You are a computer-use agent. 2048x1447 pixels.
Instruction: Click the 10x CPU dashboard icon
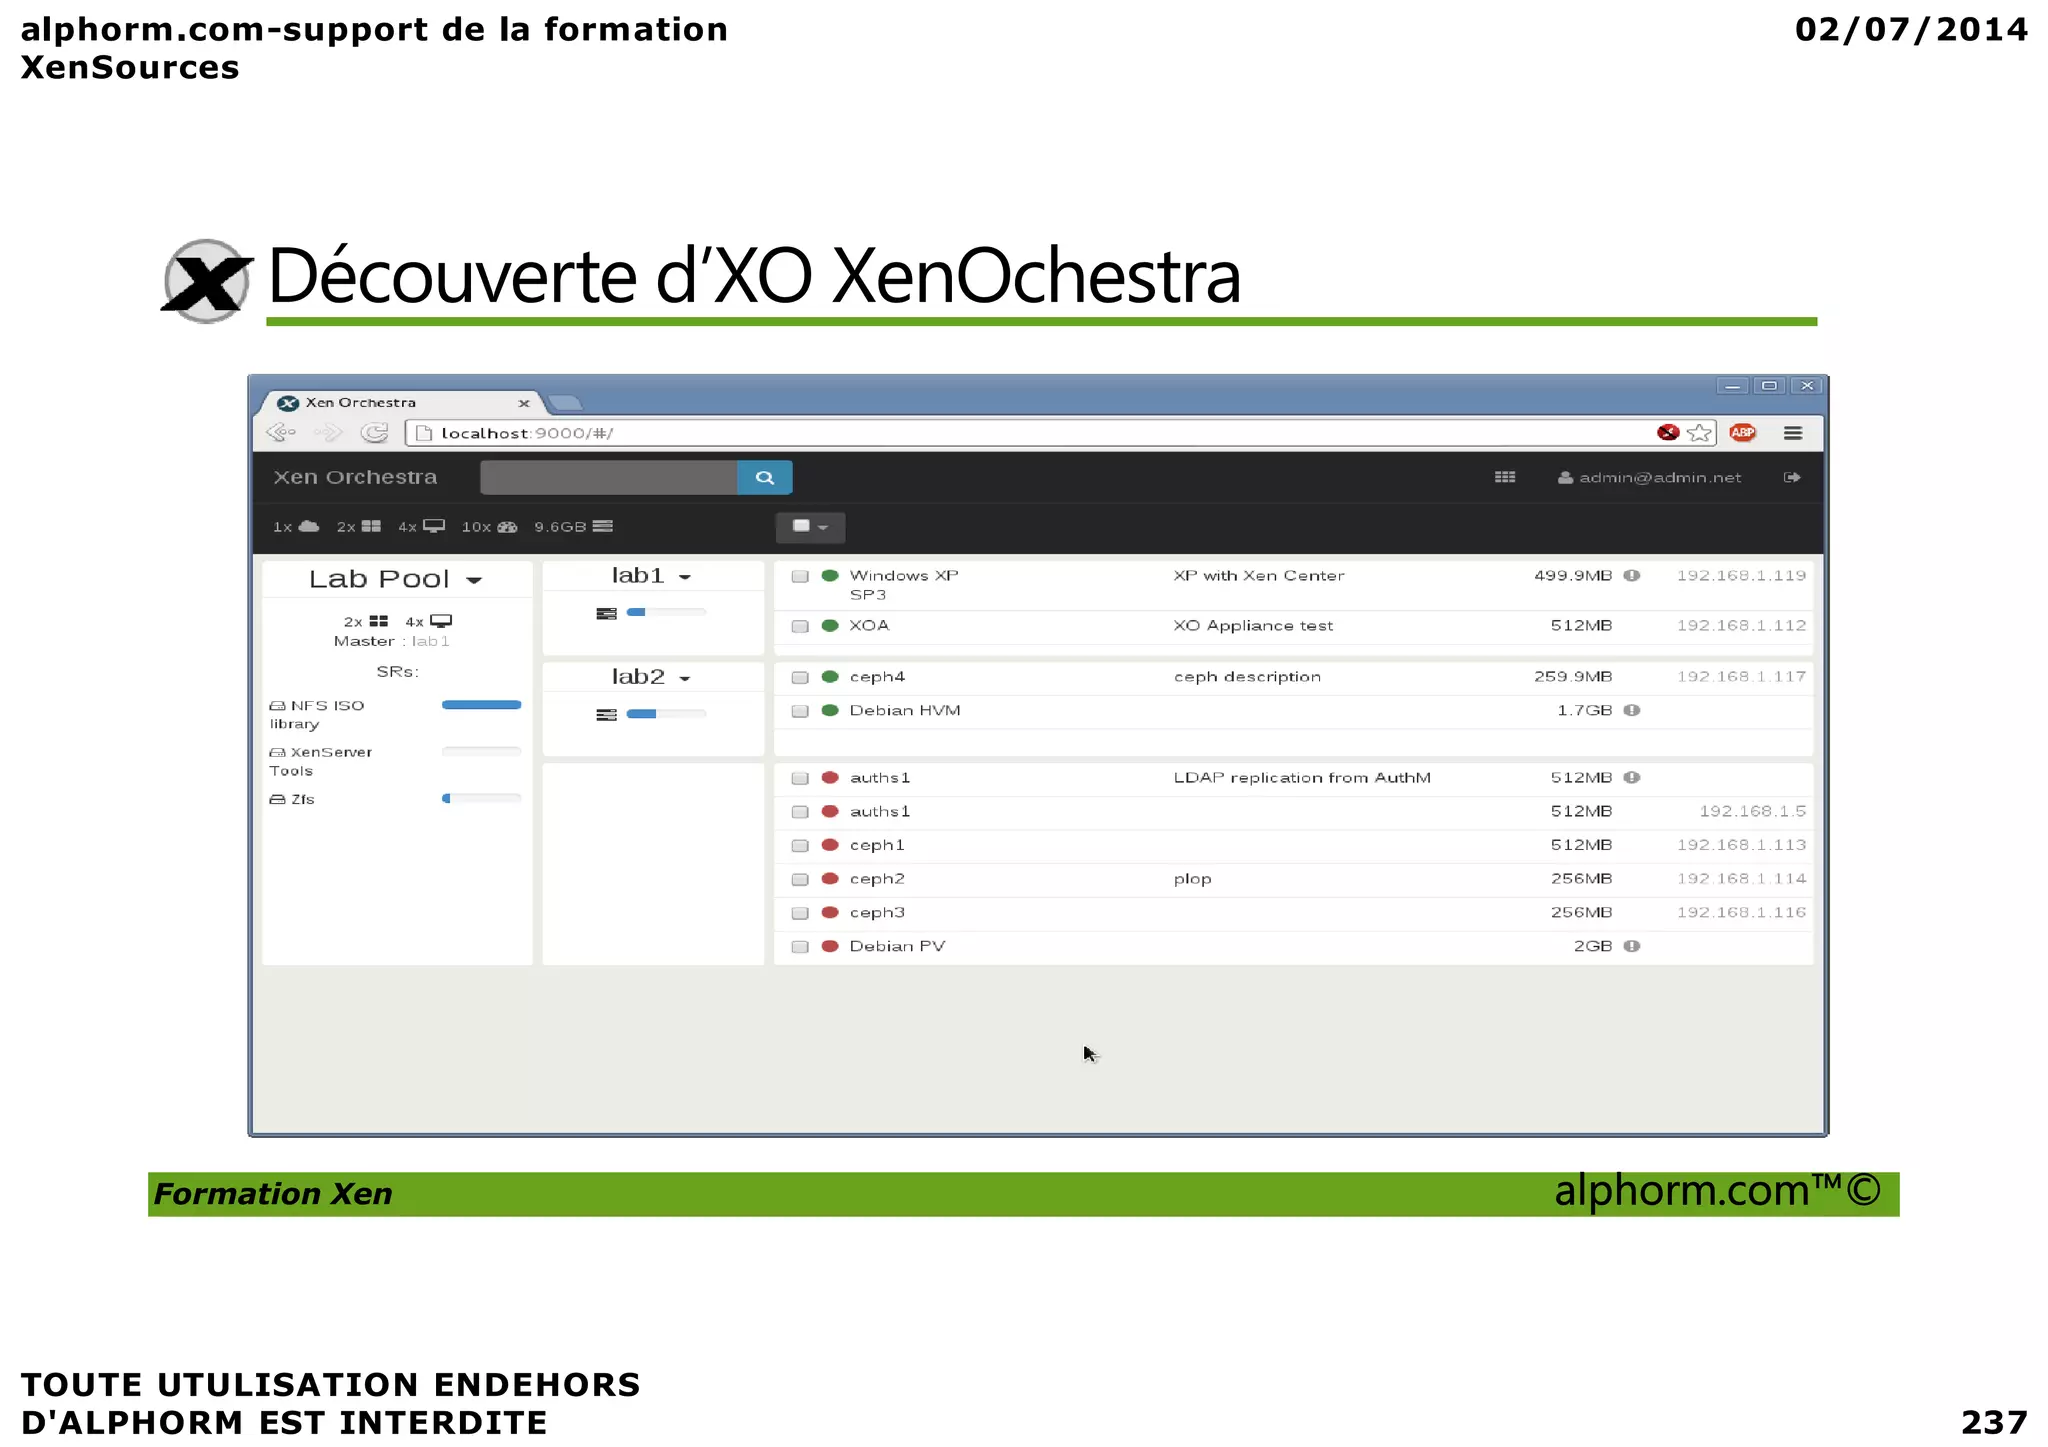pyautogui.click(x=507, y=527)
